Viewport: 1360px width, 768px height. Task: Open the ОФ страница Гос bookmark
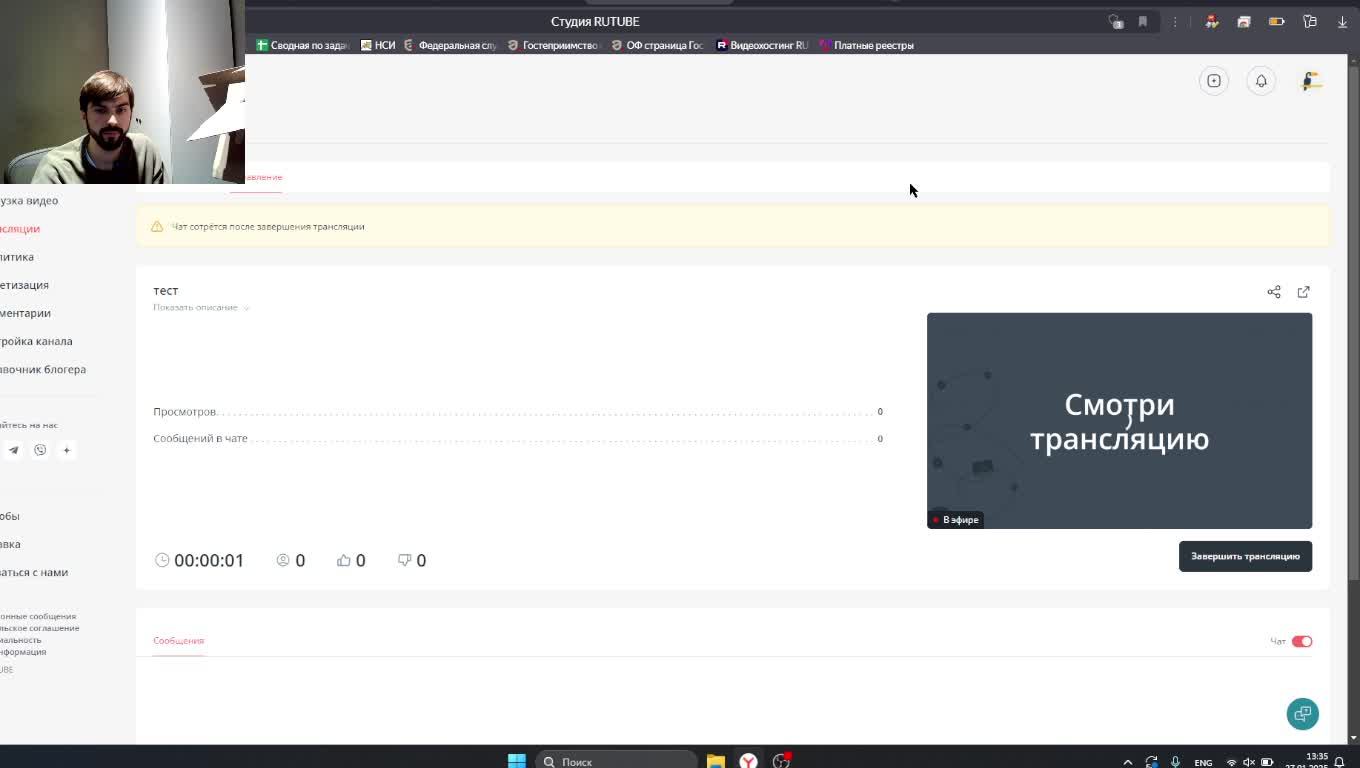pyautogui.click(x=657, y=45)
